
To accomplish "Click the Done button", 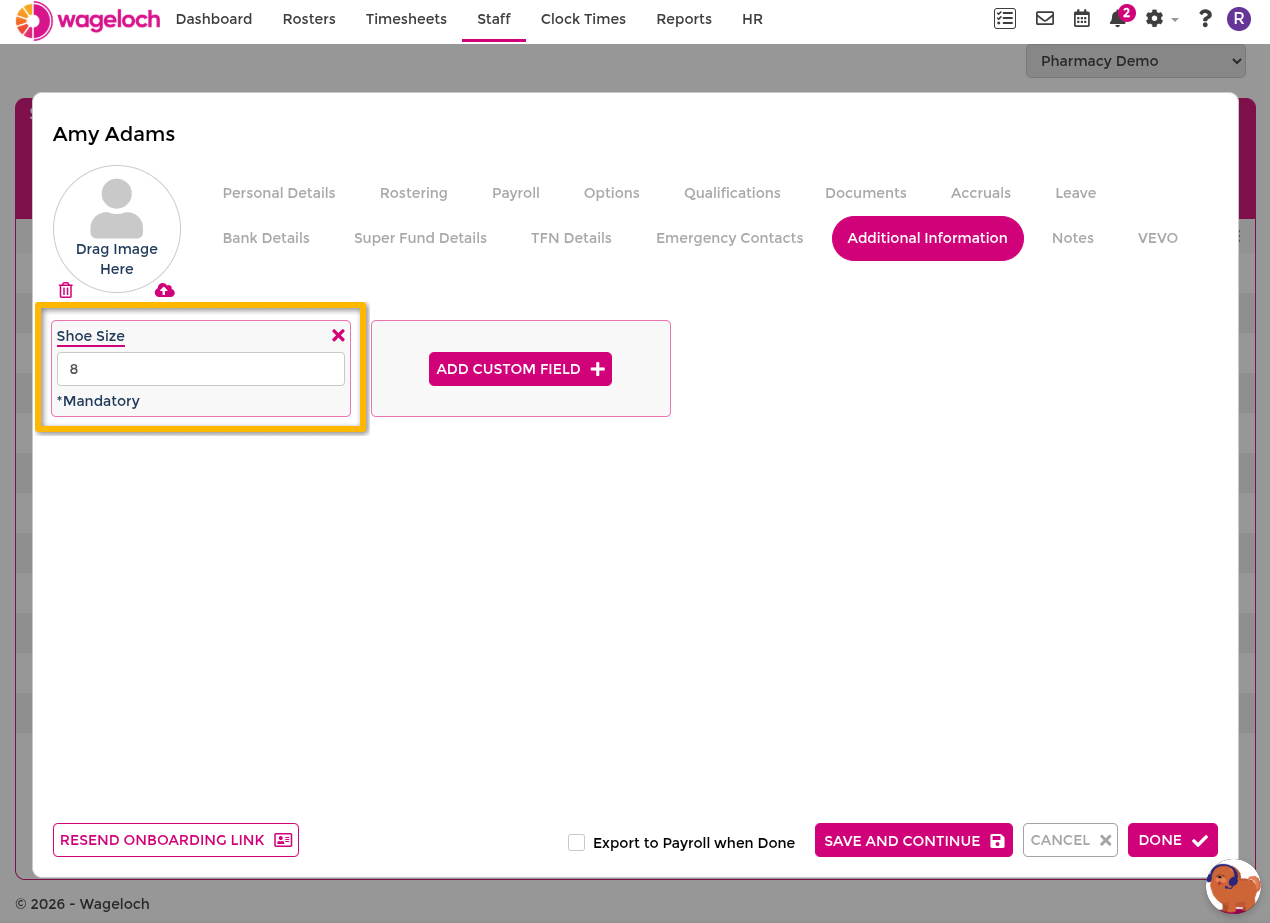I will tap(1173, 841).
